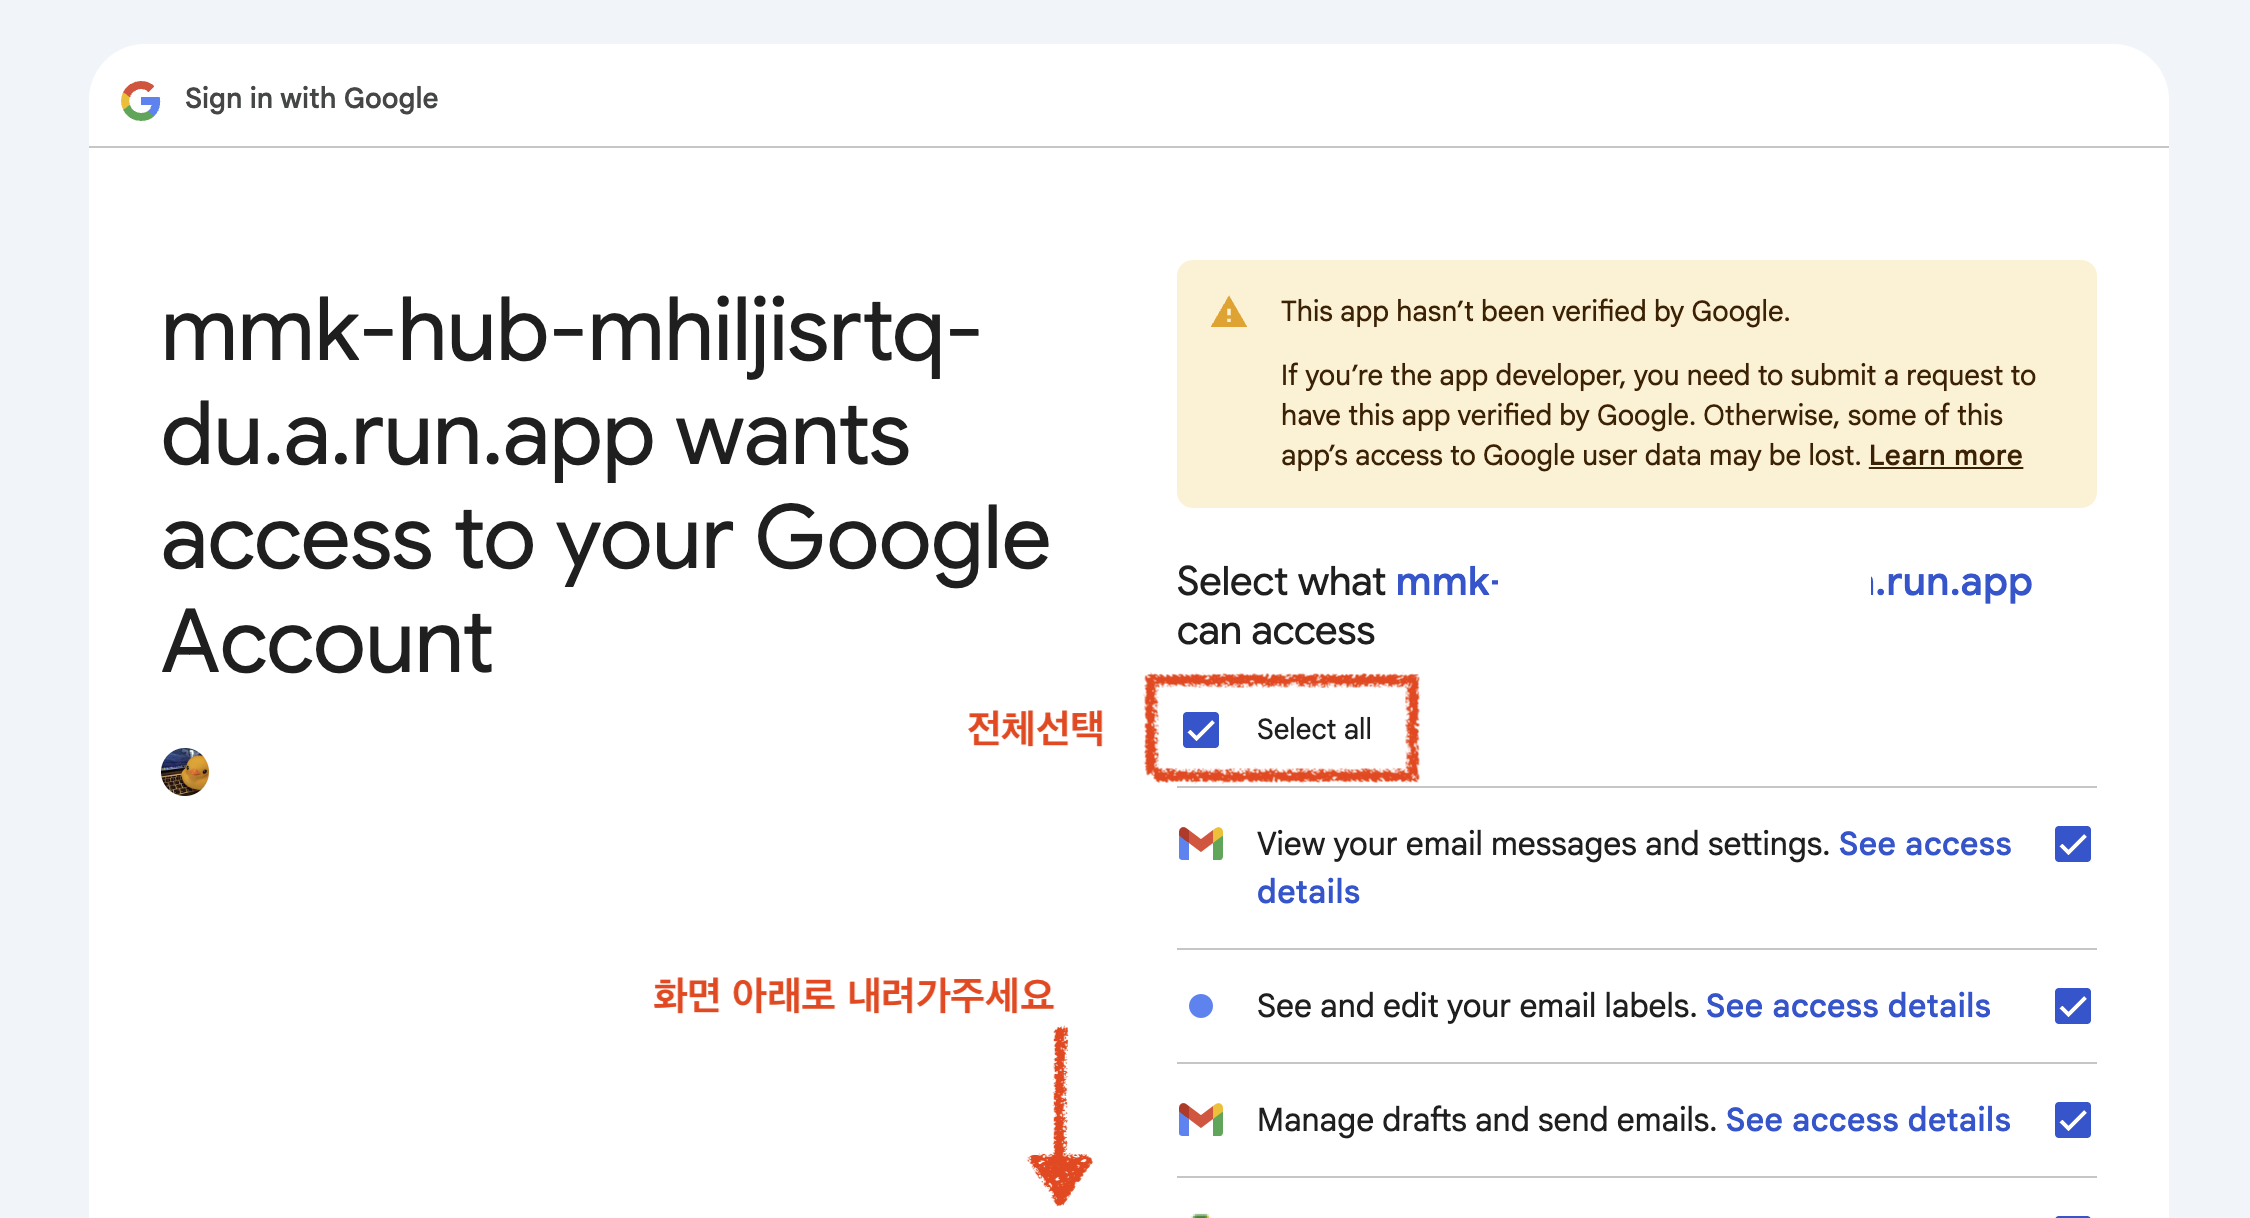Open See access details for email labels

[x=1848, y=1005]
